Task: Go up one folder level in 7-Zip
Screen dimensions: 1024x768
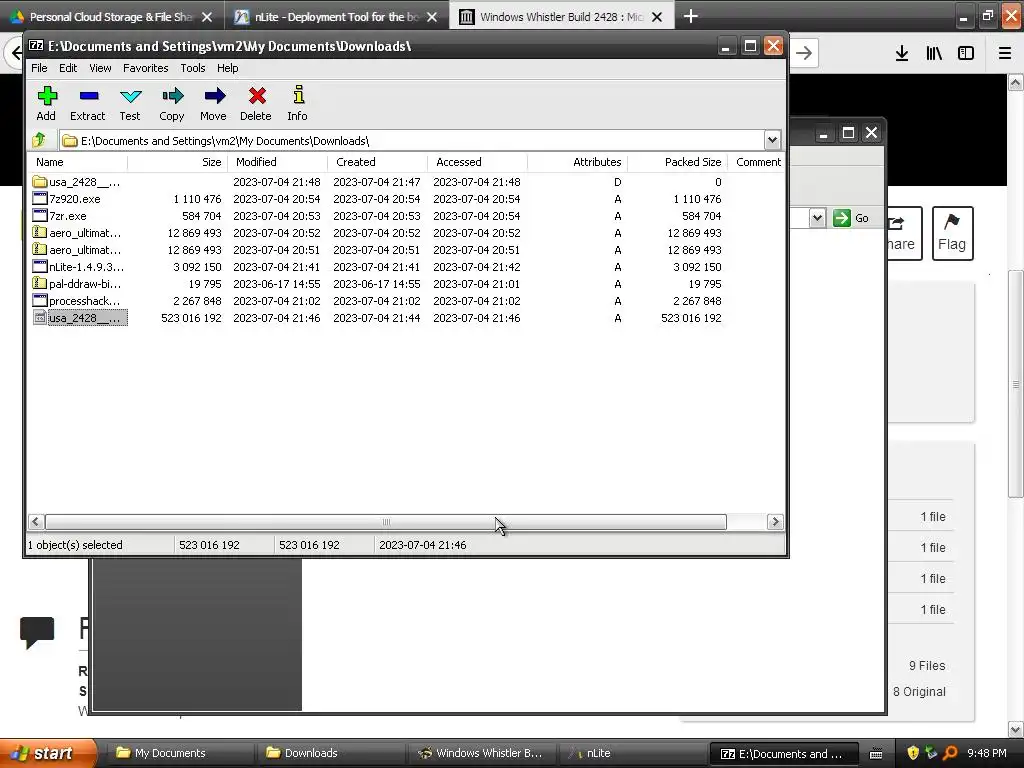Action: click(39, 140)
